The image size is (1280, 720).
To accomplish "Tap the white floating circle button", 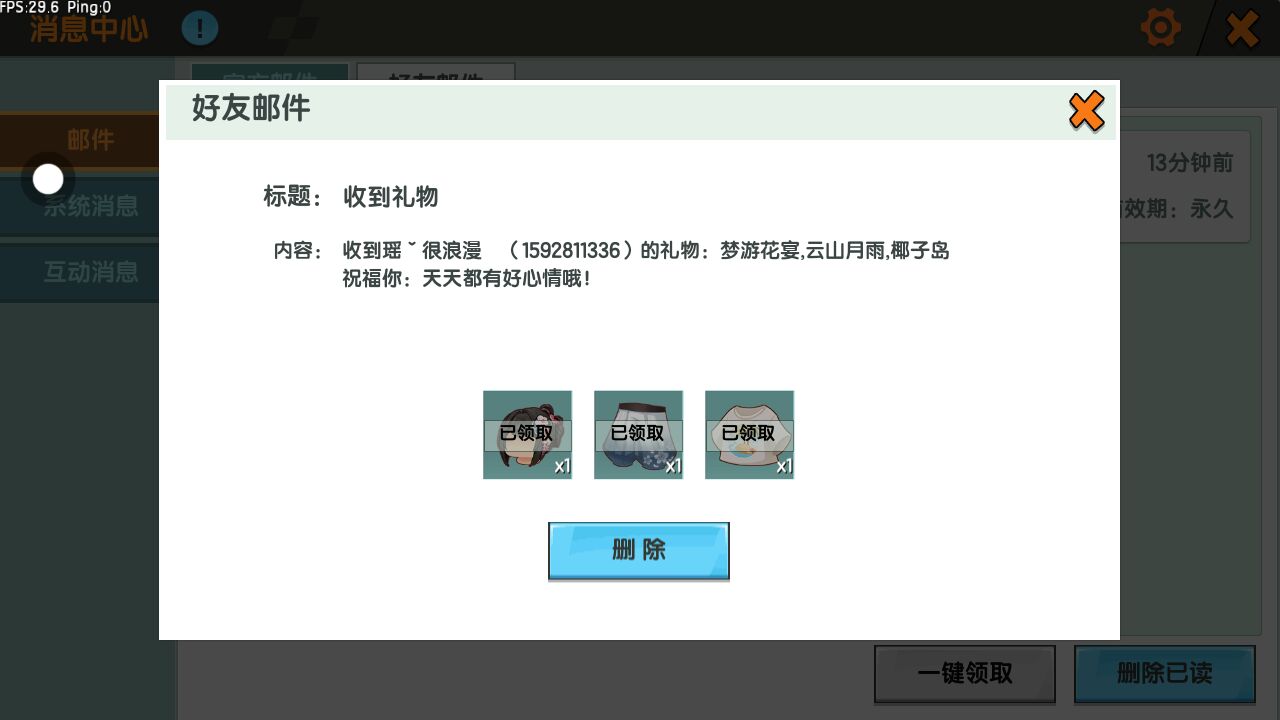I will pyautogui.click(x=48, y=180).
